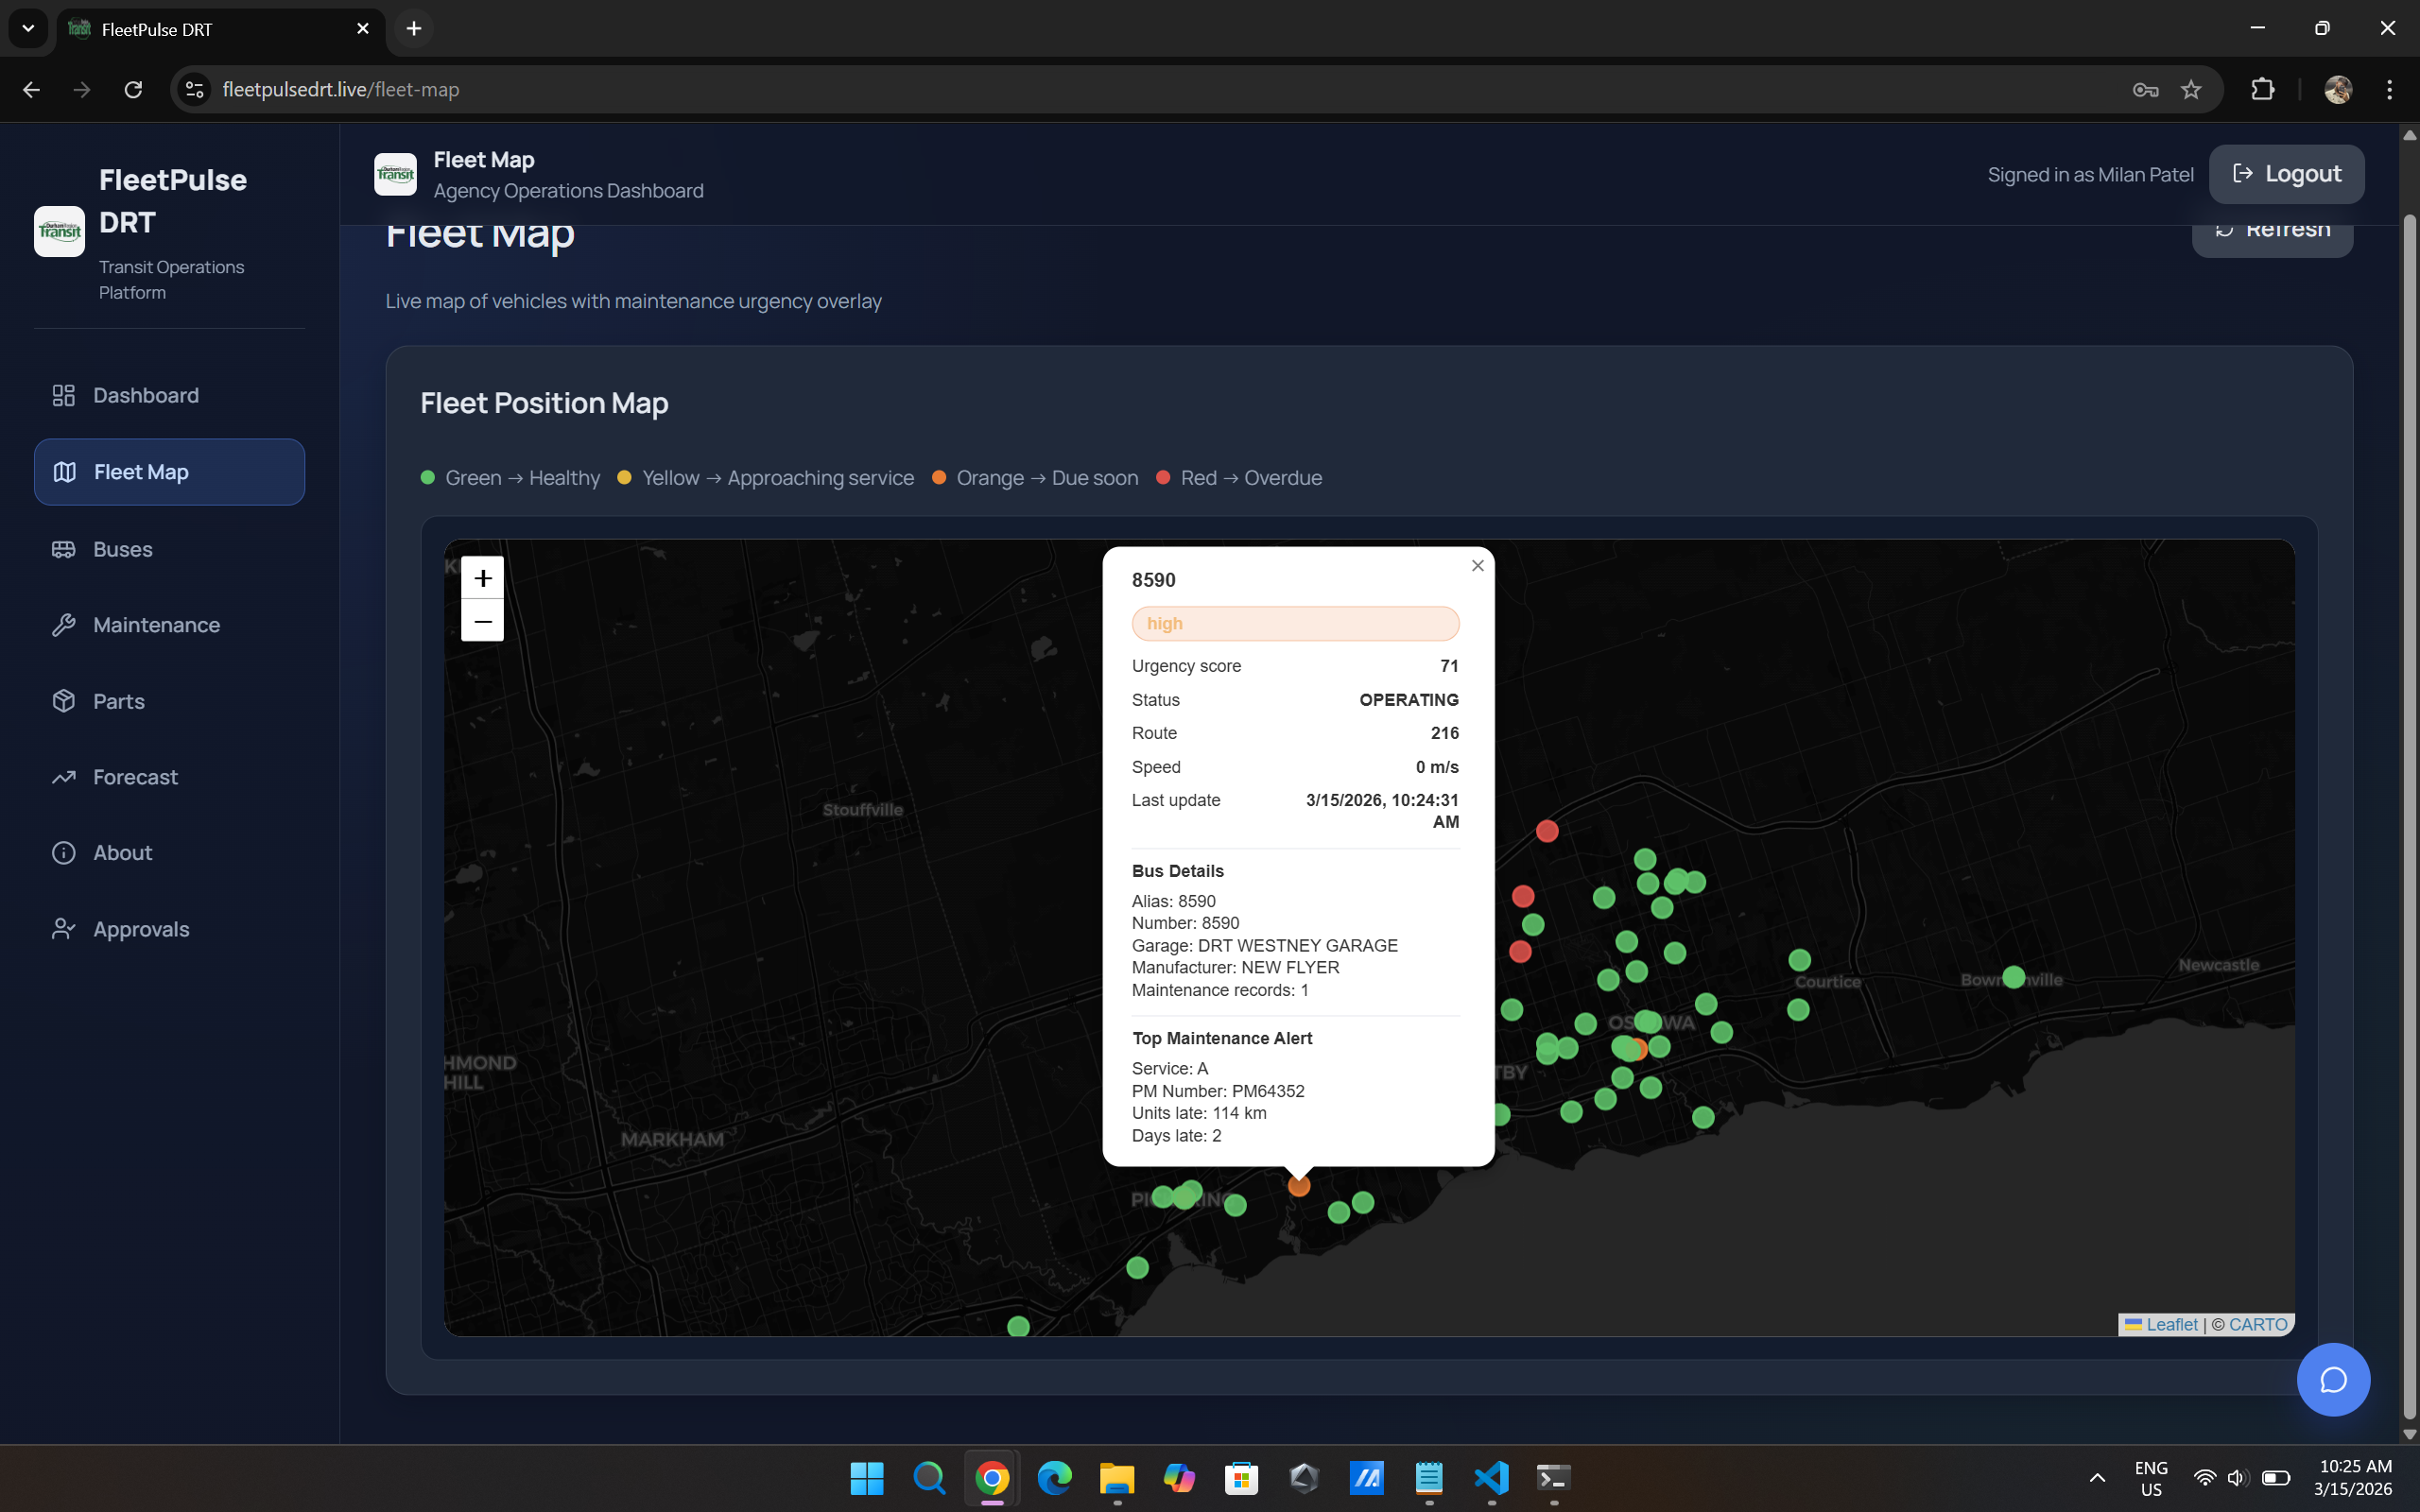Open the chat bubble widget
The height and width of the screenshot is (1512, 2420).
2332,1379
